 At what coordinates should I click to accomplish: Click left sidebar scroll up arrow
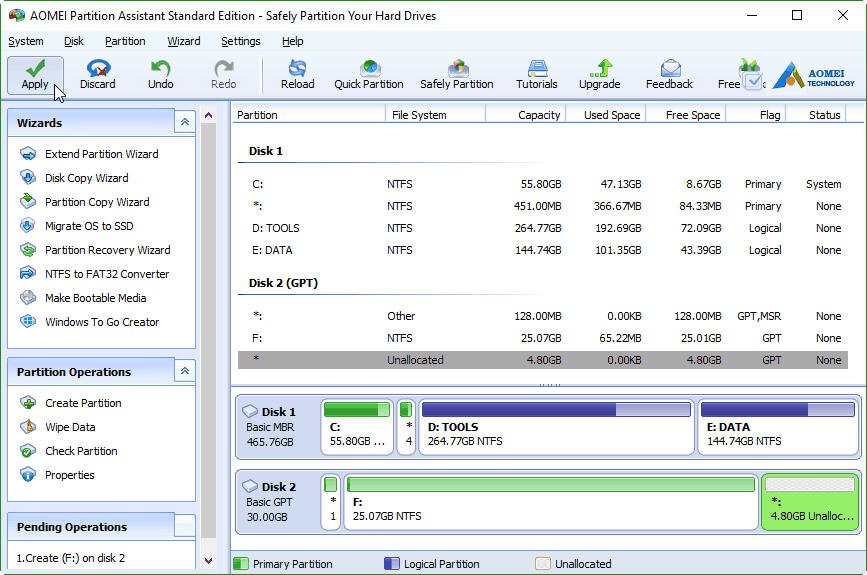coord(208,116)
